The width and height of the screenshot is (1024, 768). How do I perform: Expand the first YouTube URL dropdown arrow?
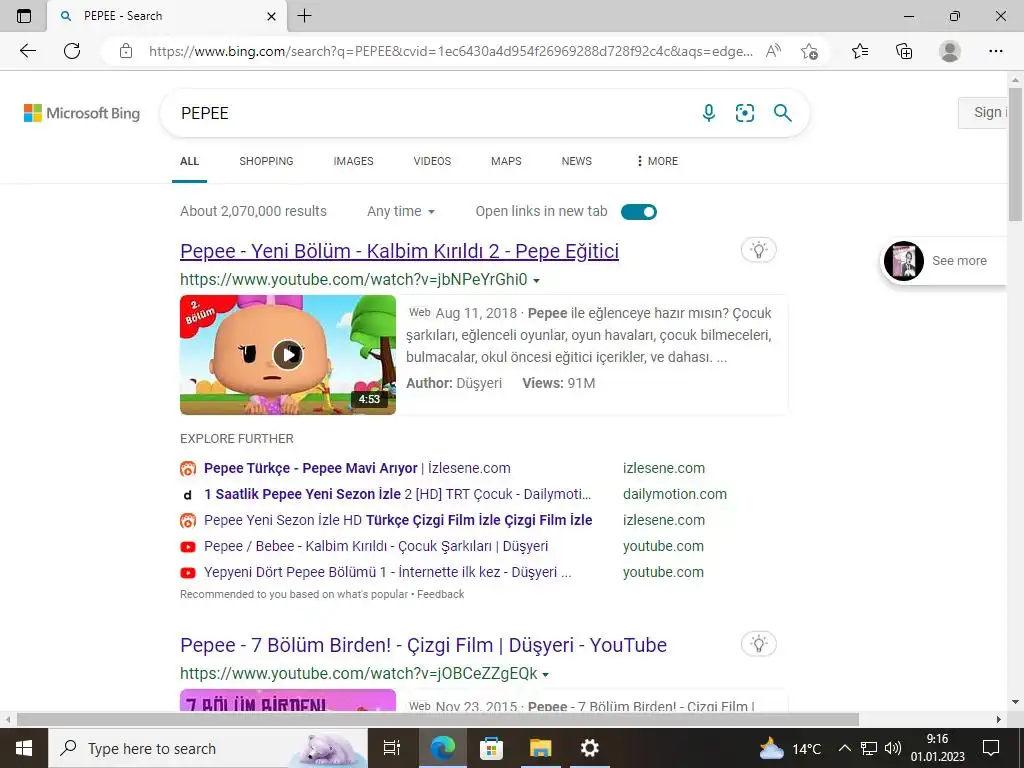tap(537, 281)
